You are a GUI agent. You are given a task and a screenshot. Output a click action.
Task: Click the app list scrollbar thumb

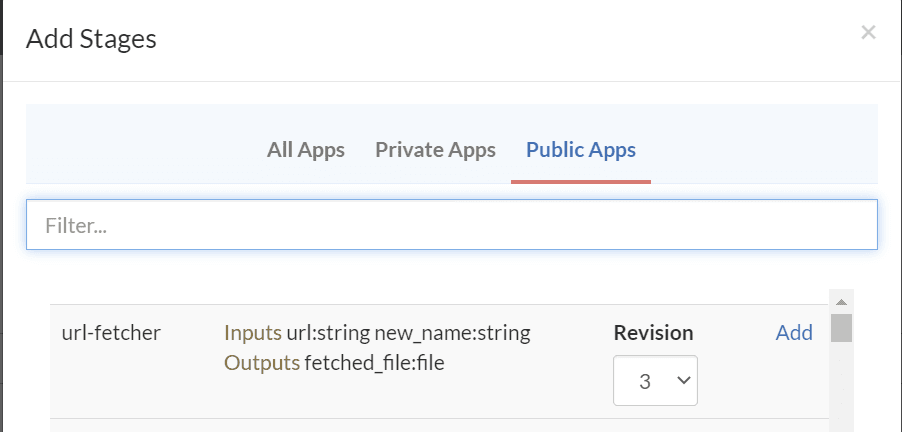(x=842, y=328)
